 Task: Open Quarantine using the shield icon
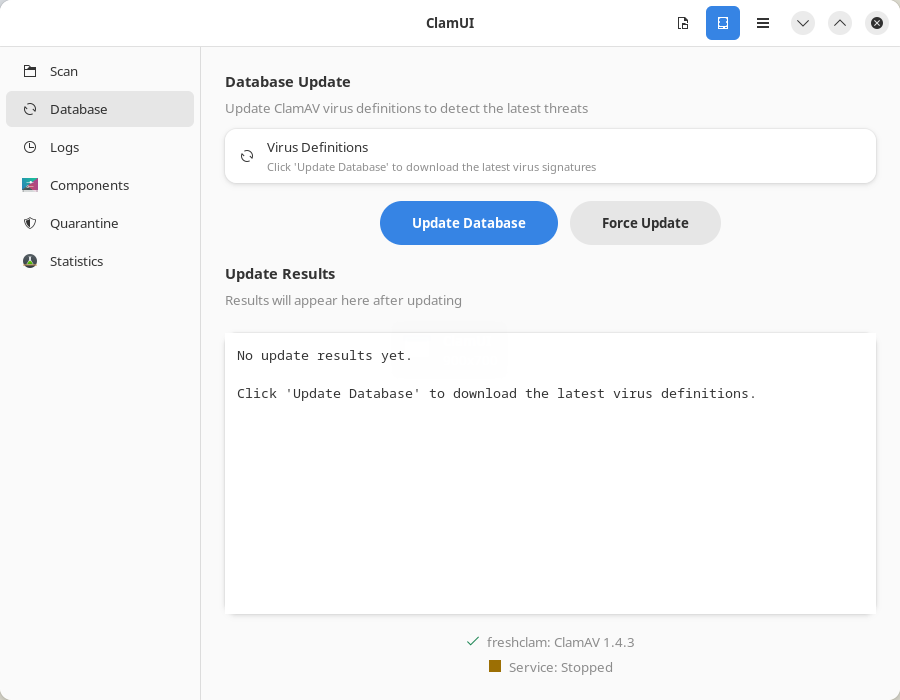click(30, 223)
